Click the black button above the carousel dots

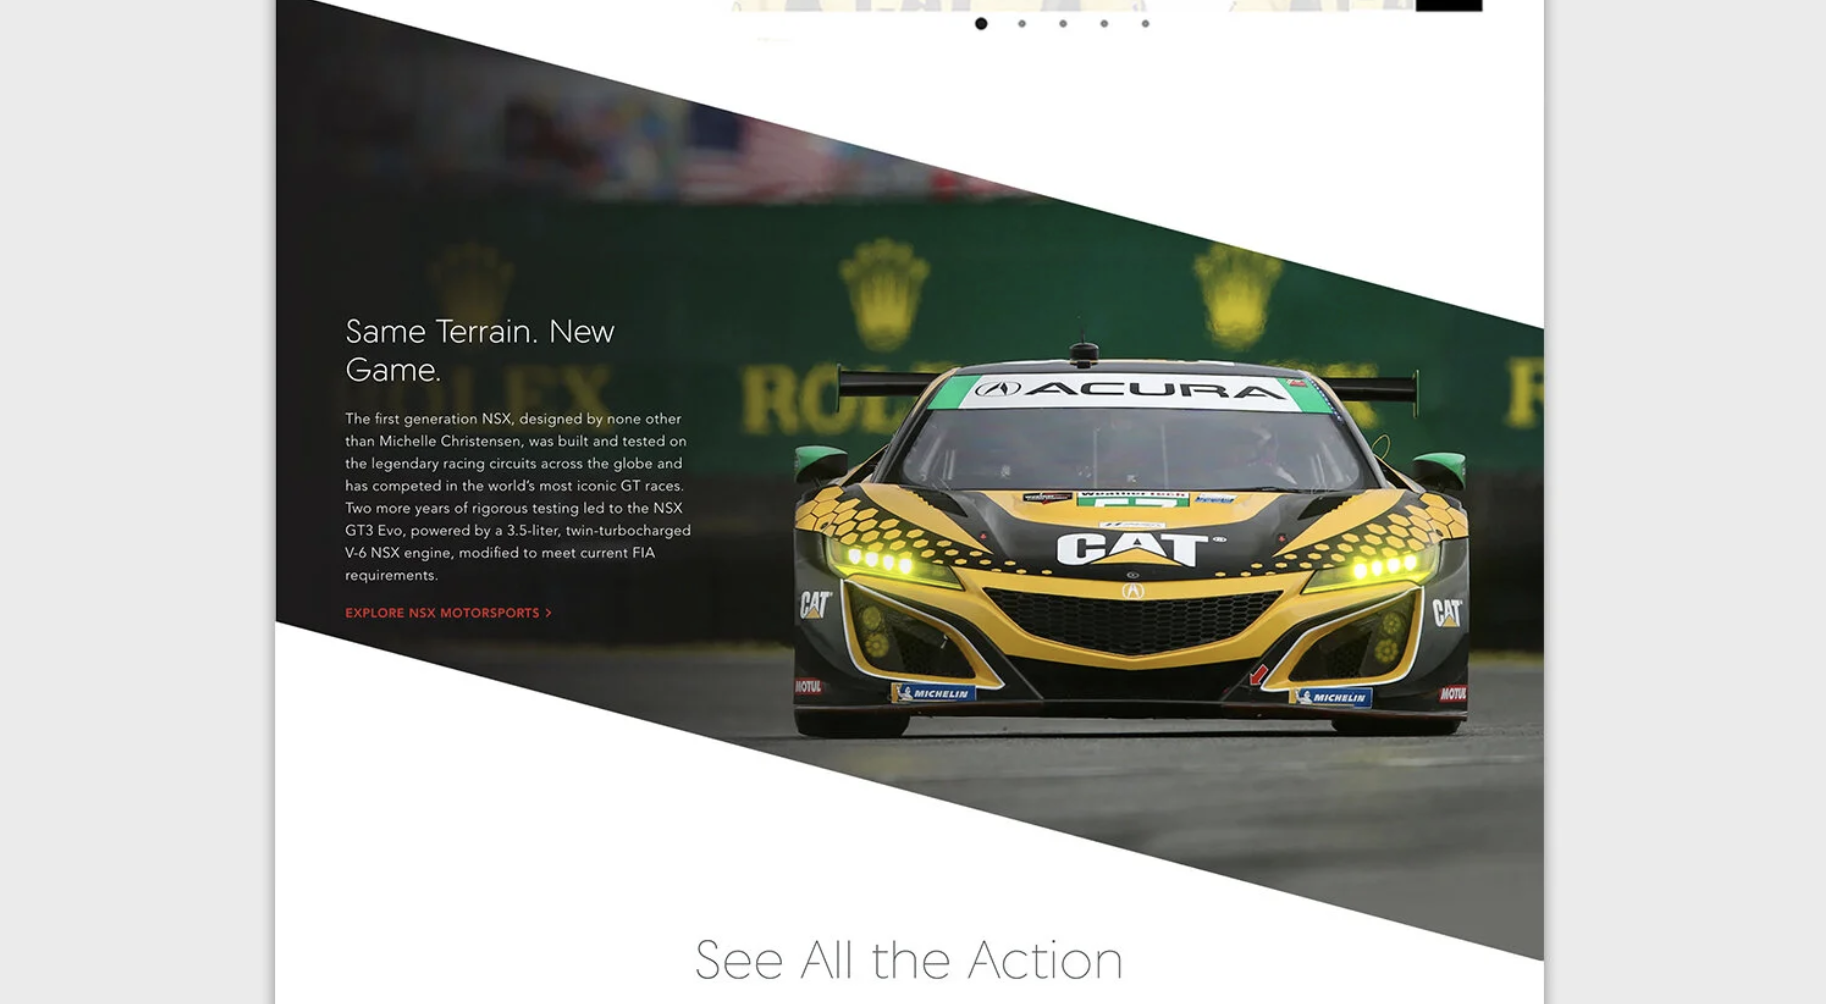(x=1448, y=5)
